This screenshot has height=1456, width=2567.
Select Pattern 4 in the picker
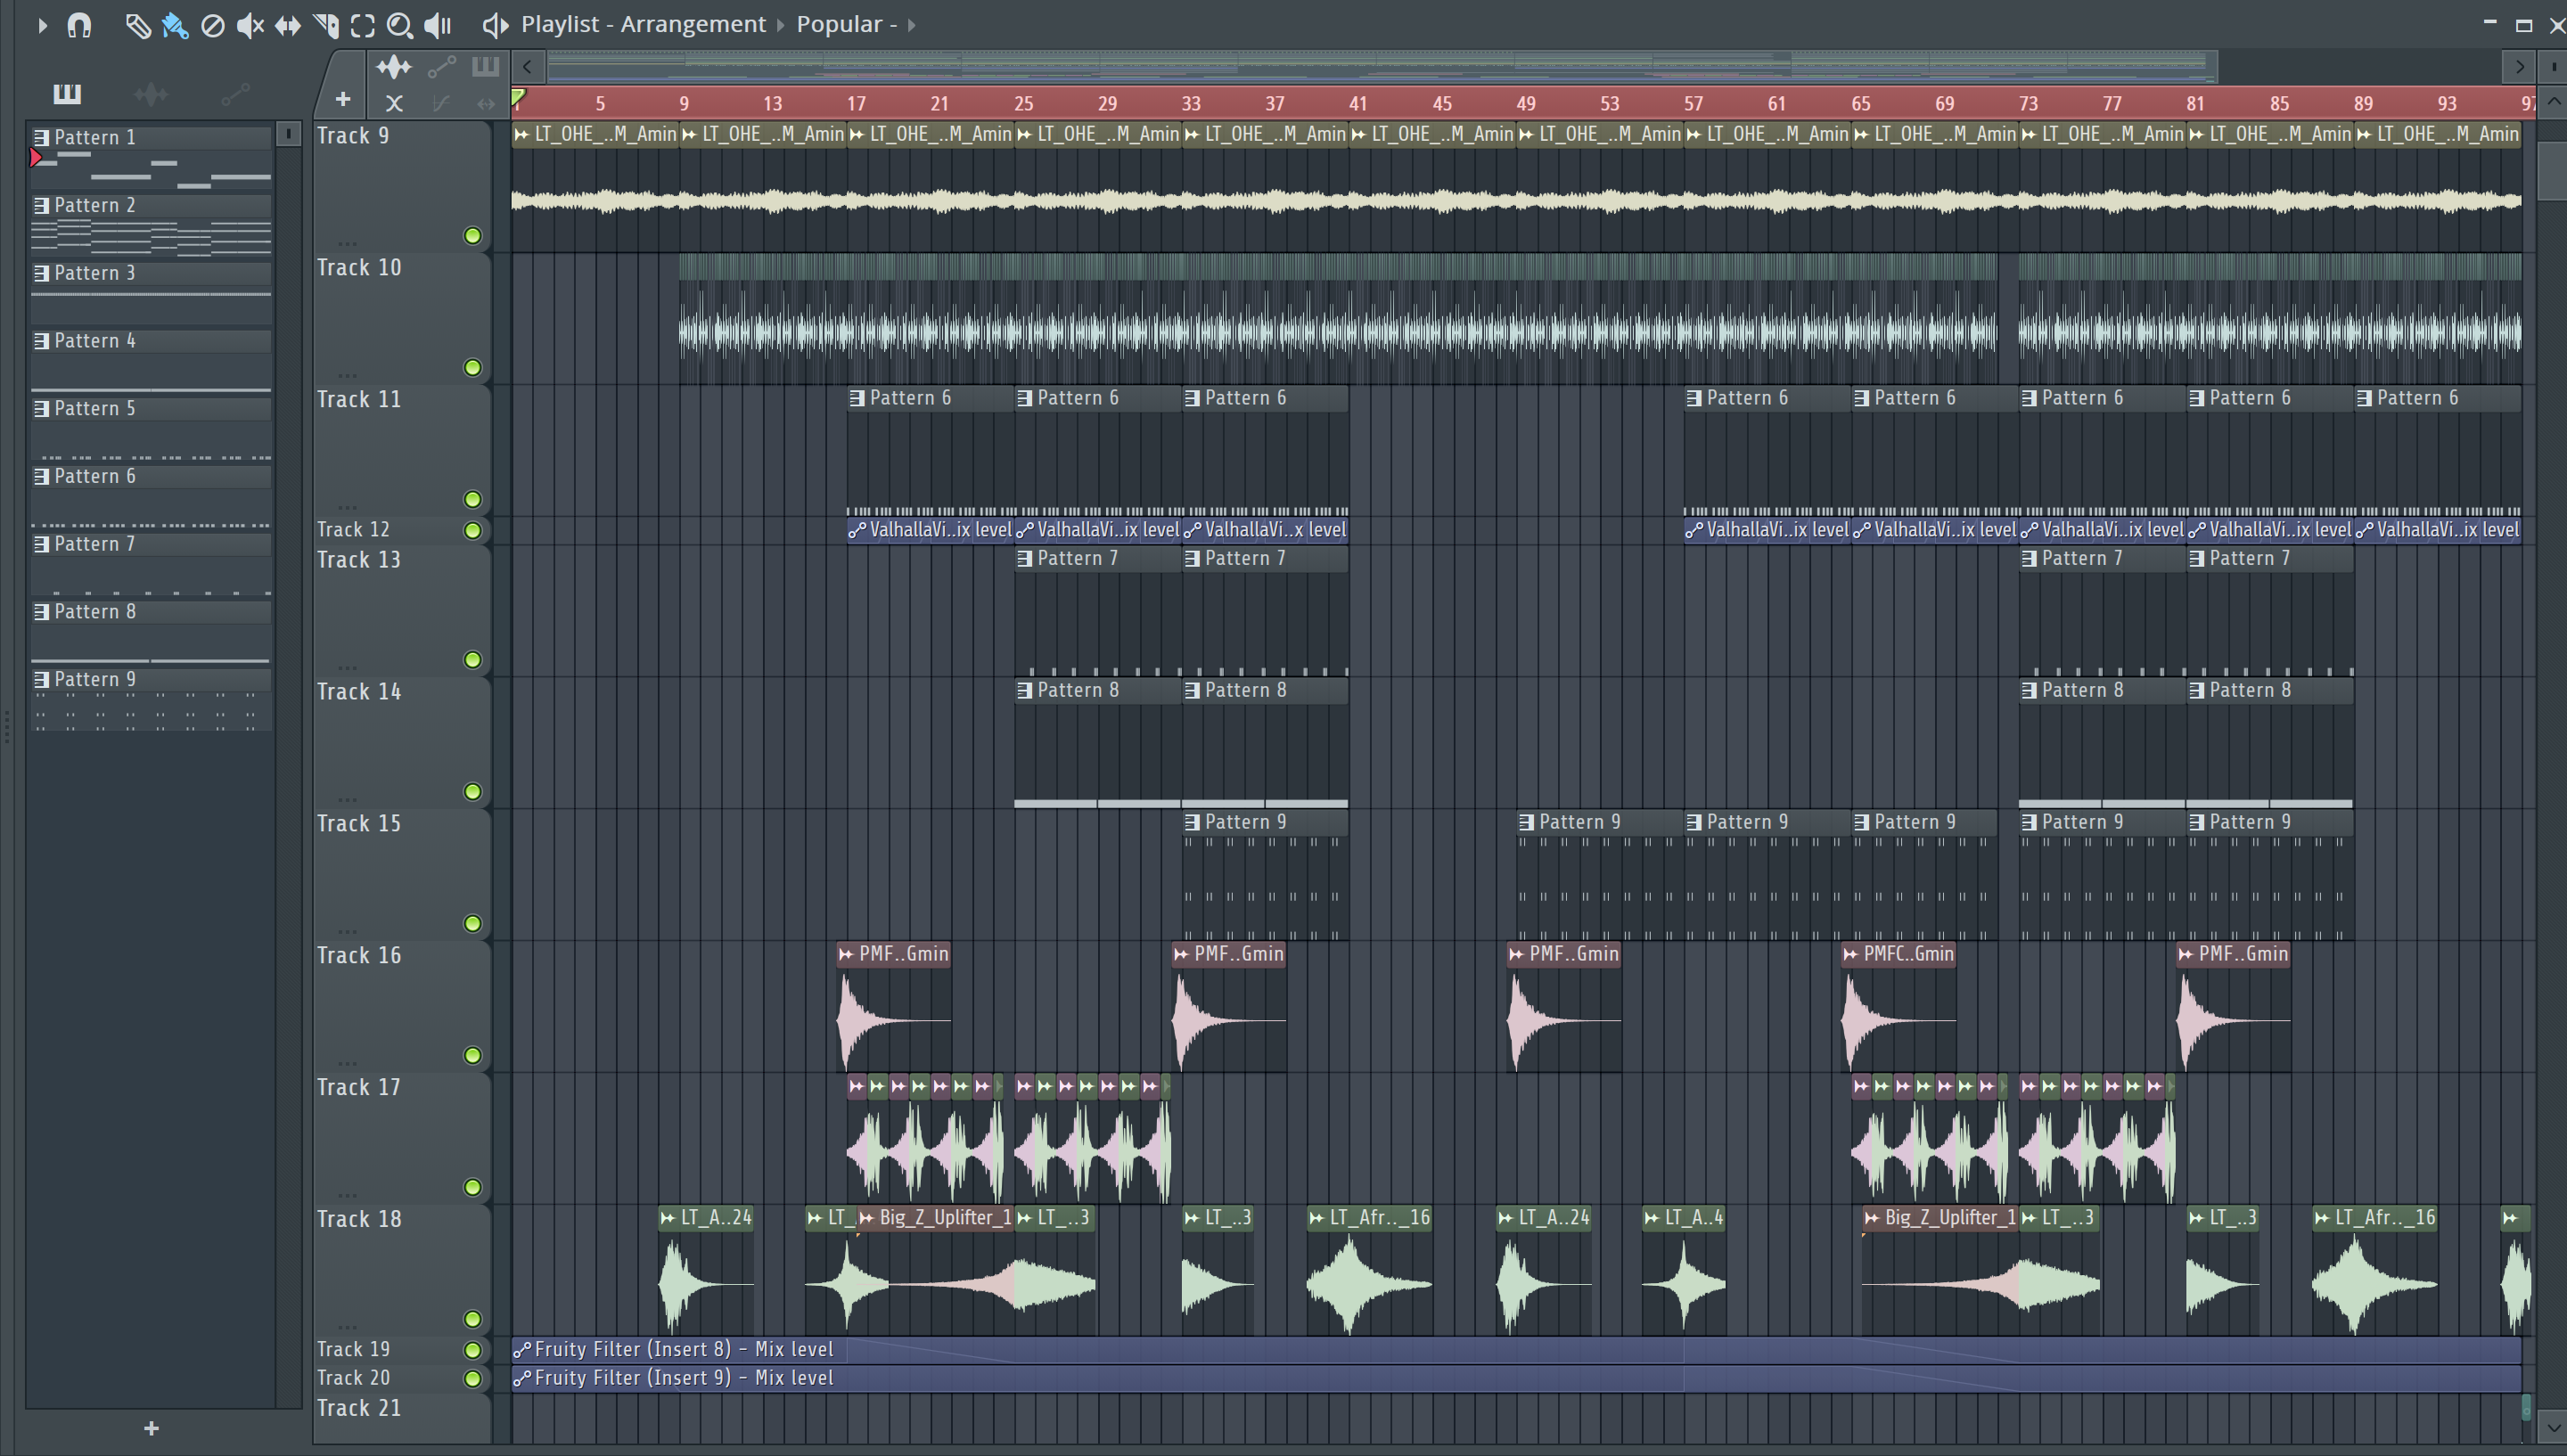[x=150, y=360]
